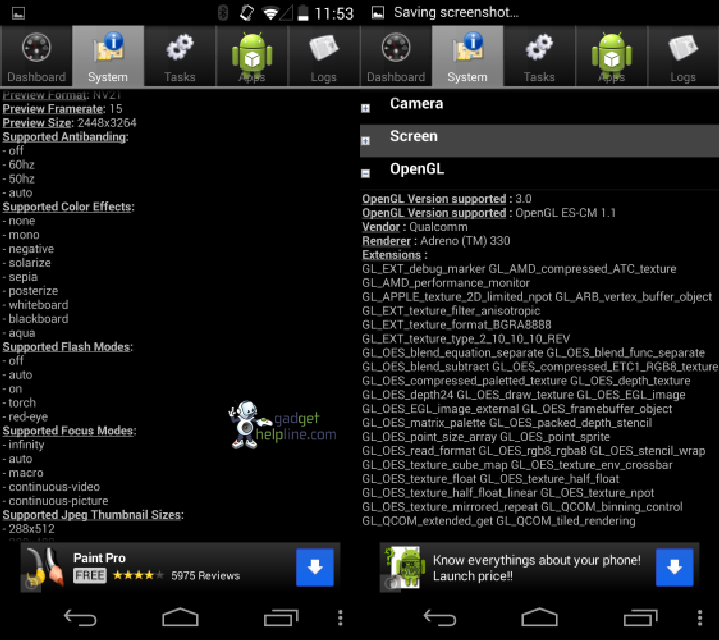This screenshot has height=640, width=719.
Task: Tap the Paint Pro download arrow button
Action: [x=315, y=567]
